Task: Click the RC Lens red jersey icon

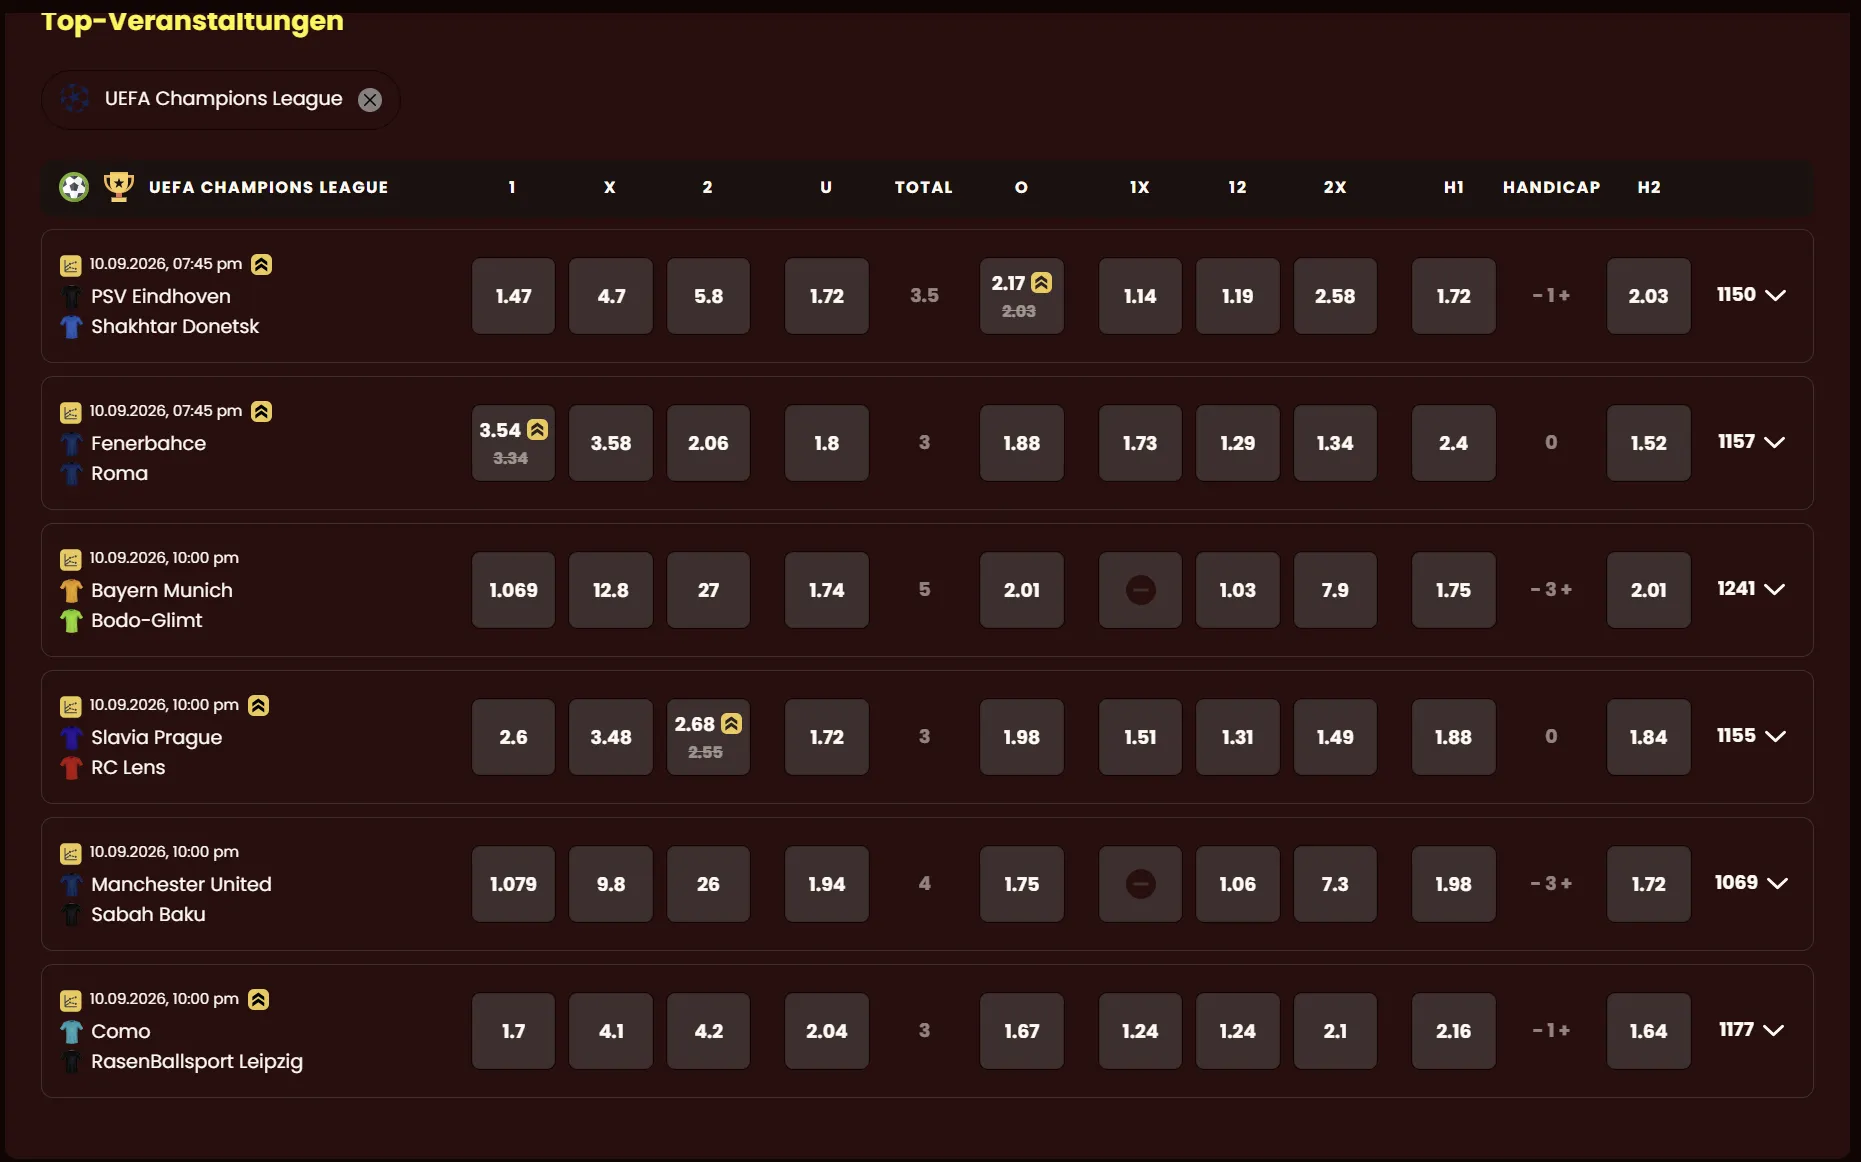Action: 71,767
